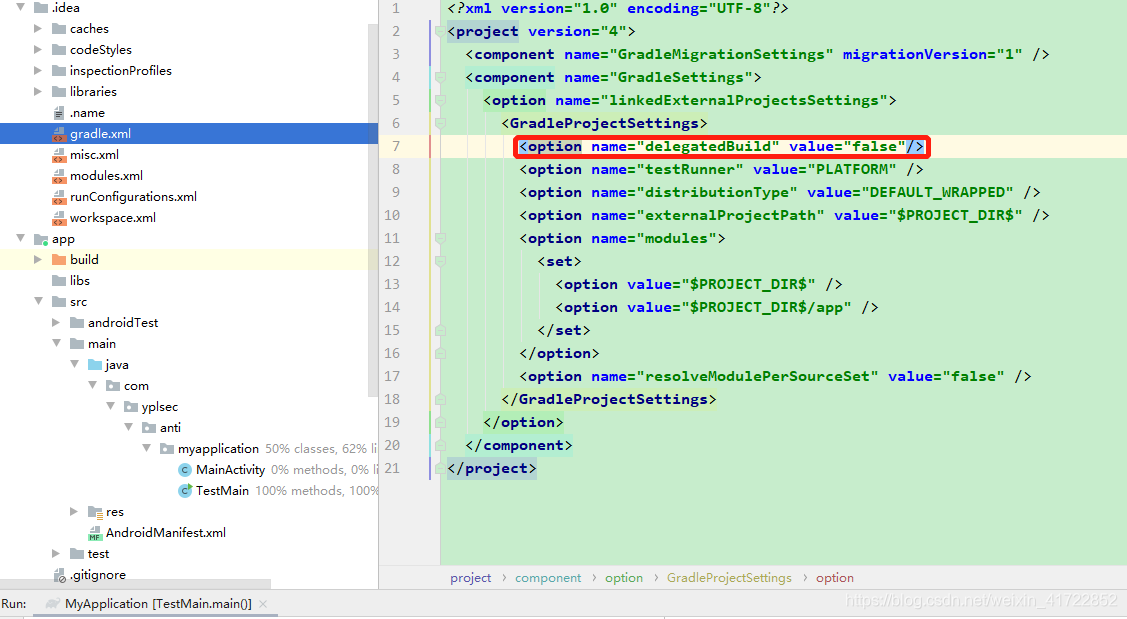Expand the res folder arrow

[74, 511]
